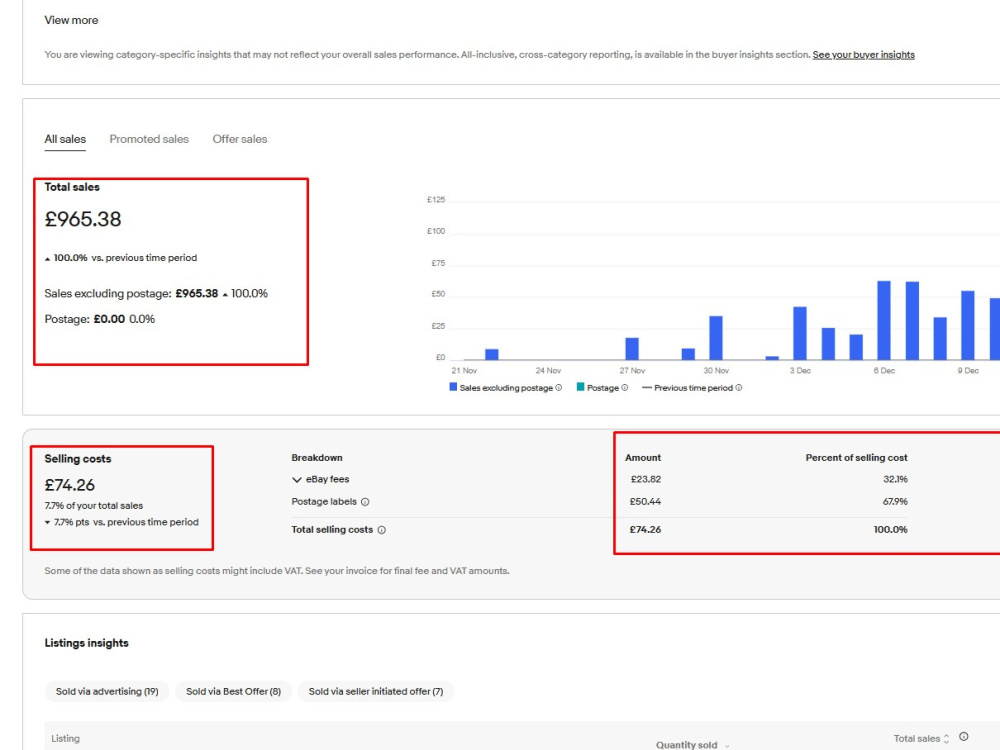This screenshot has height=750, width=1000.
Task: Sort table by Total sales column arrows
Action: [946, 739]
